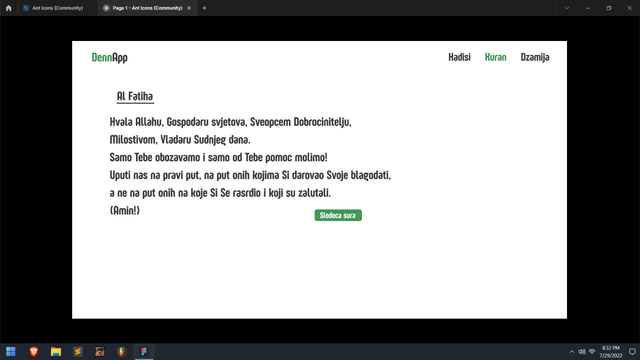Show hidden system tray icons
This screenshot has width=640, height=360.
tap(572, 352)
